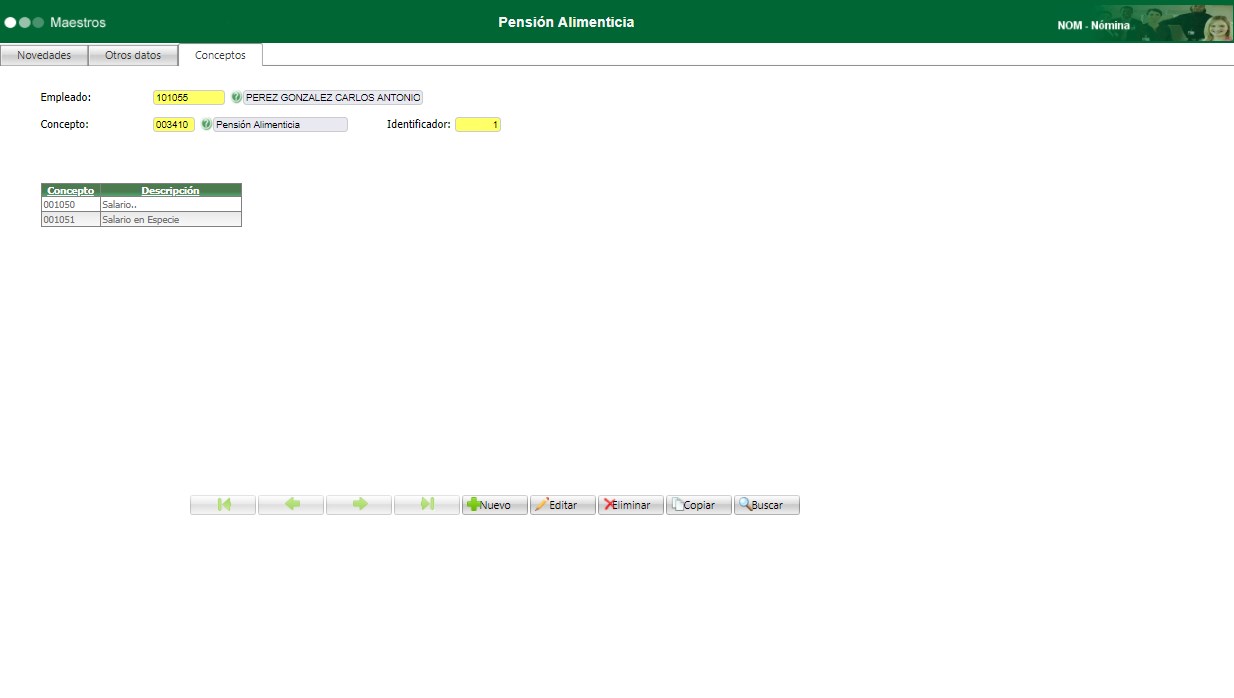
Task: Click the header banner people image
Action: tap(1183, 23)
